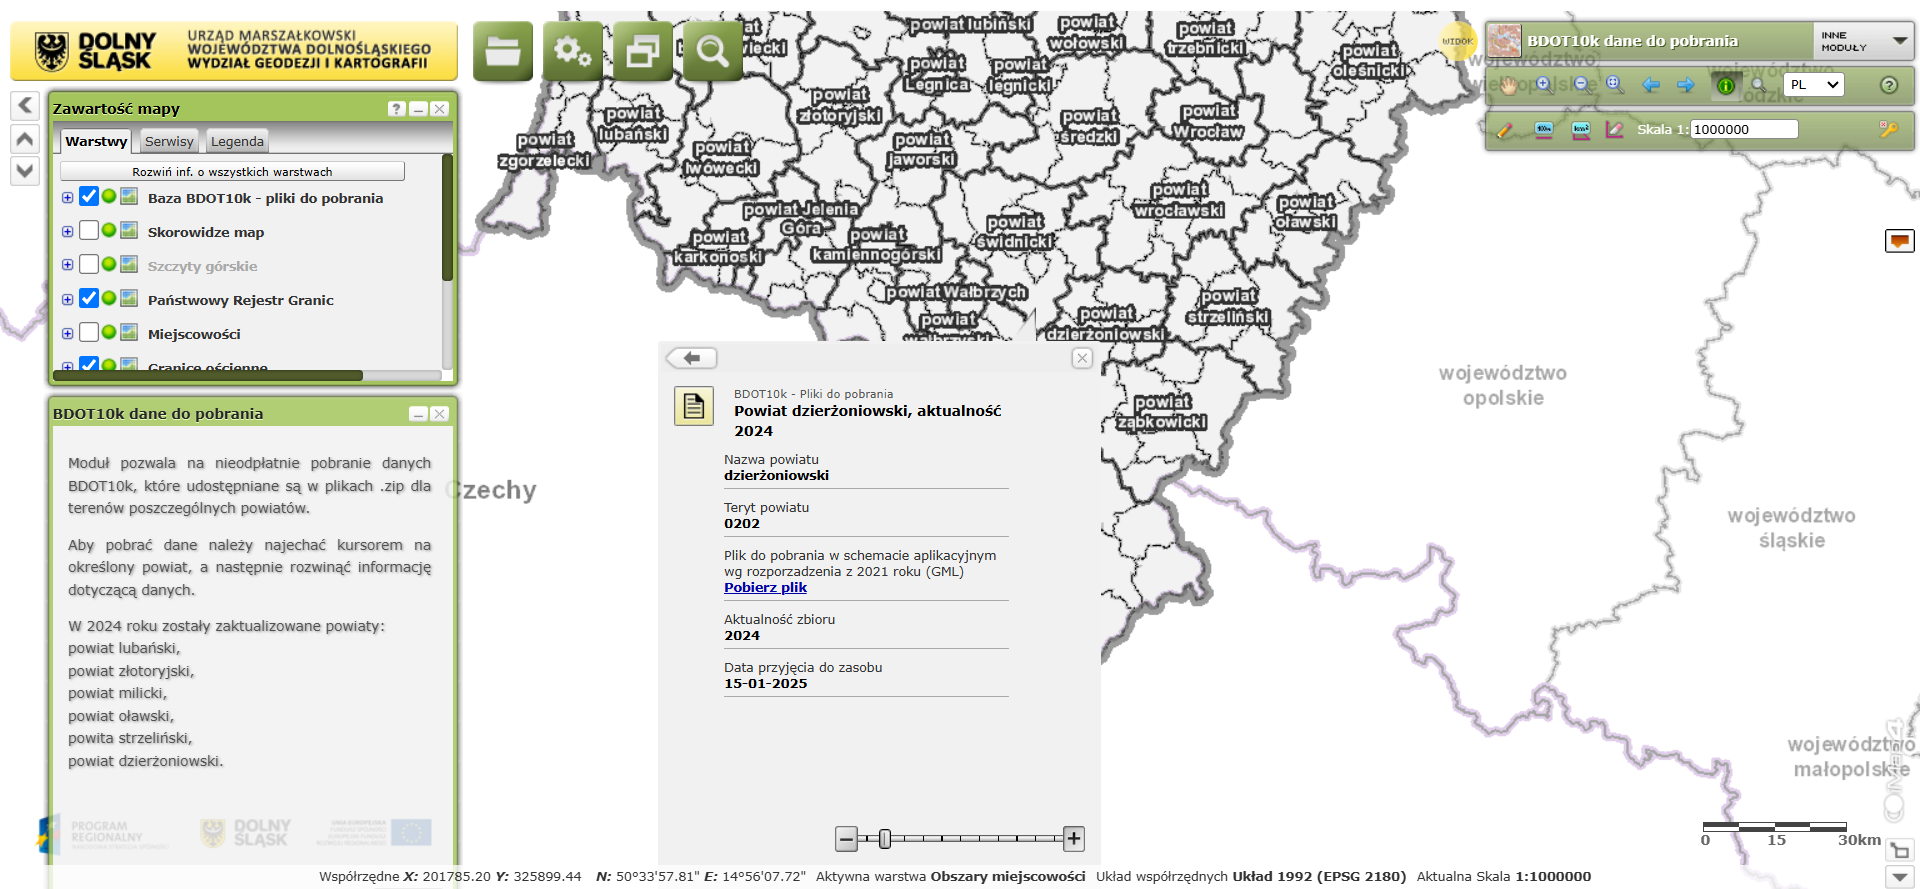Open the INNE MODUŁY dropdown
The height and width of the screenshot is (889, 1920).
1862,41
